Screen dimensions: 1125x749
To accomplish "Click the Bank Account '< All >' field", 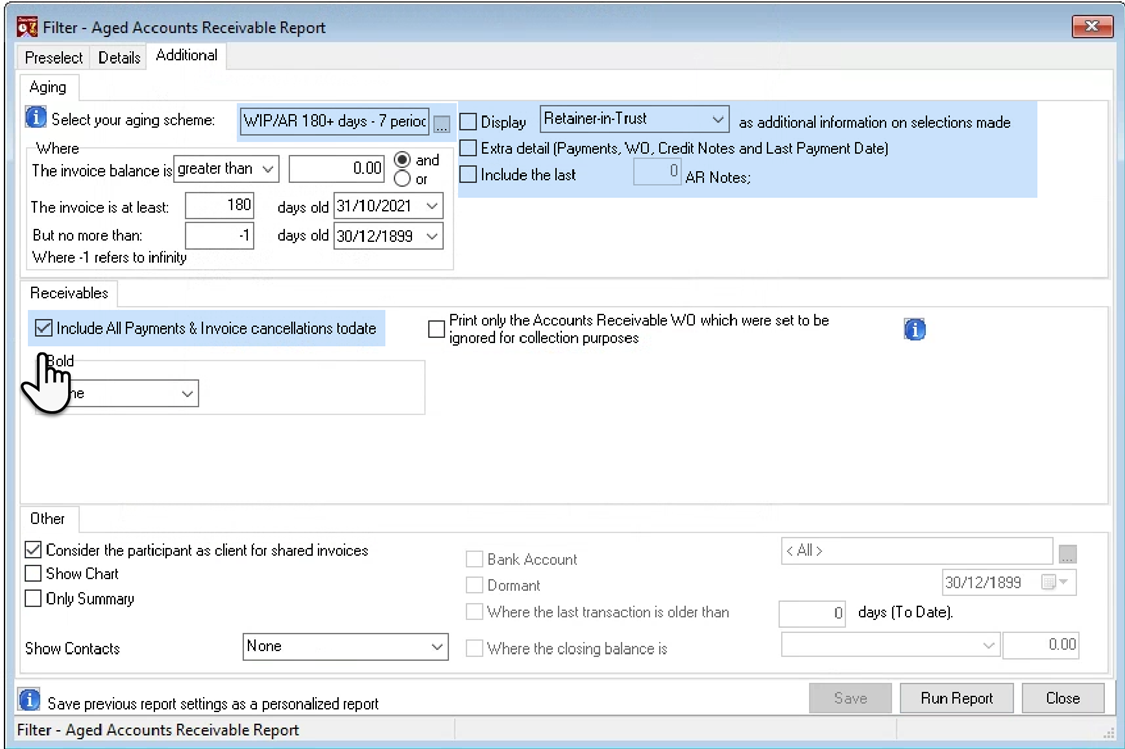I will [x=917, y=551].
